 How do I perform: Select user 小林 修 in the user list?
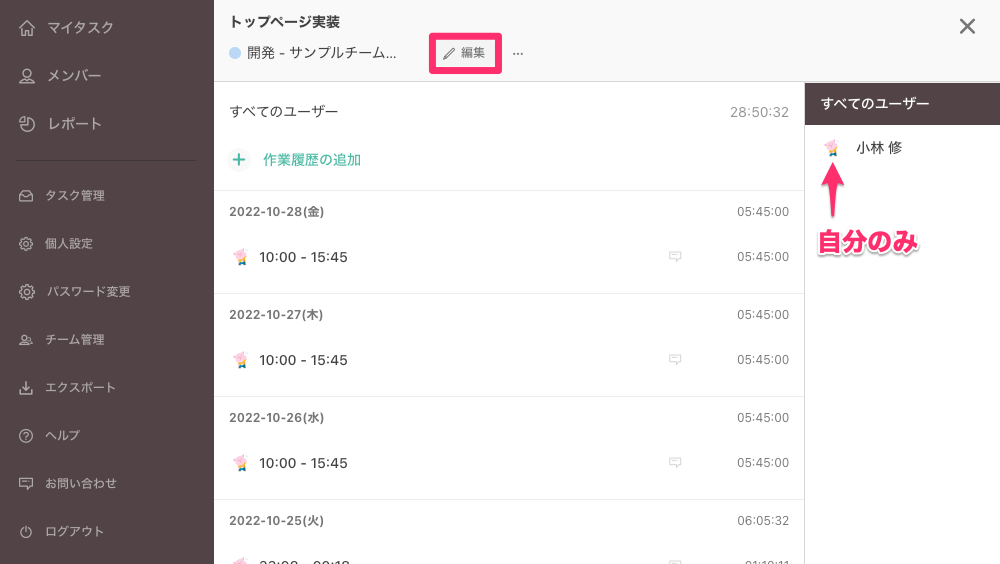(x=878, y=148)
